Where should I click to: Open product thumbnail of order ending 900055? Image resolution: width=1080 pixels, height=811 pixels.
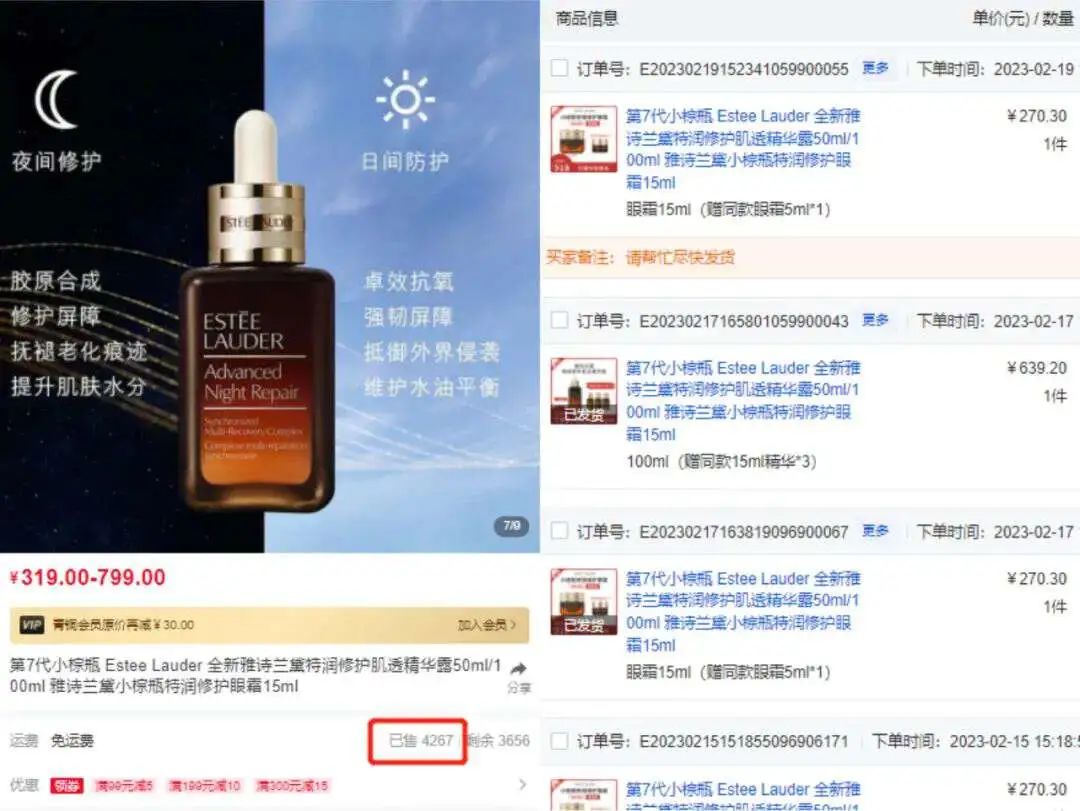point(583,138)
